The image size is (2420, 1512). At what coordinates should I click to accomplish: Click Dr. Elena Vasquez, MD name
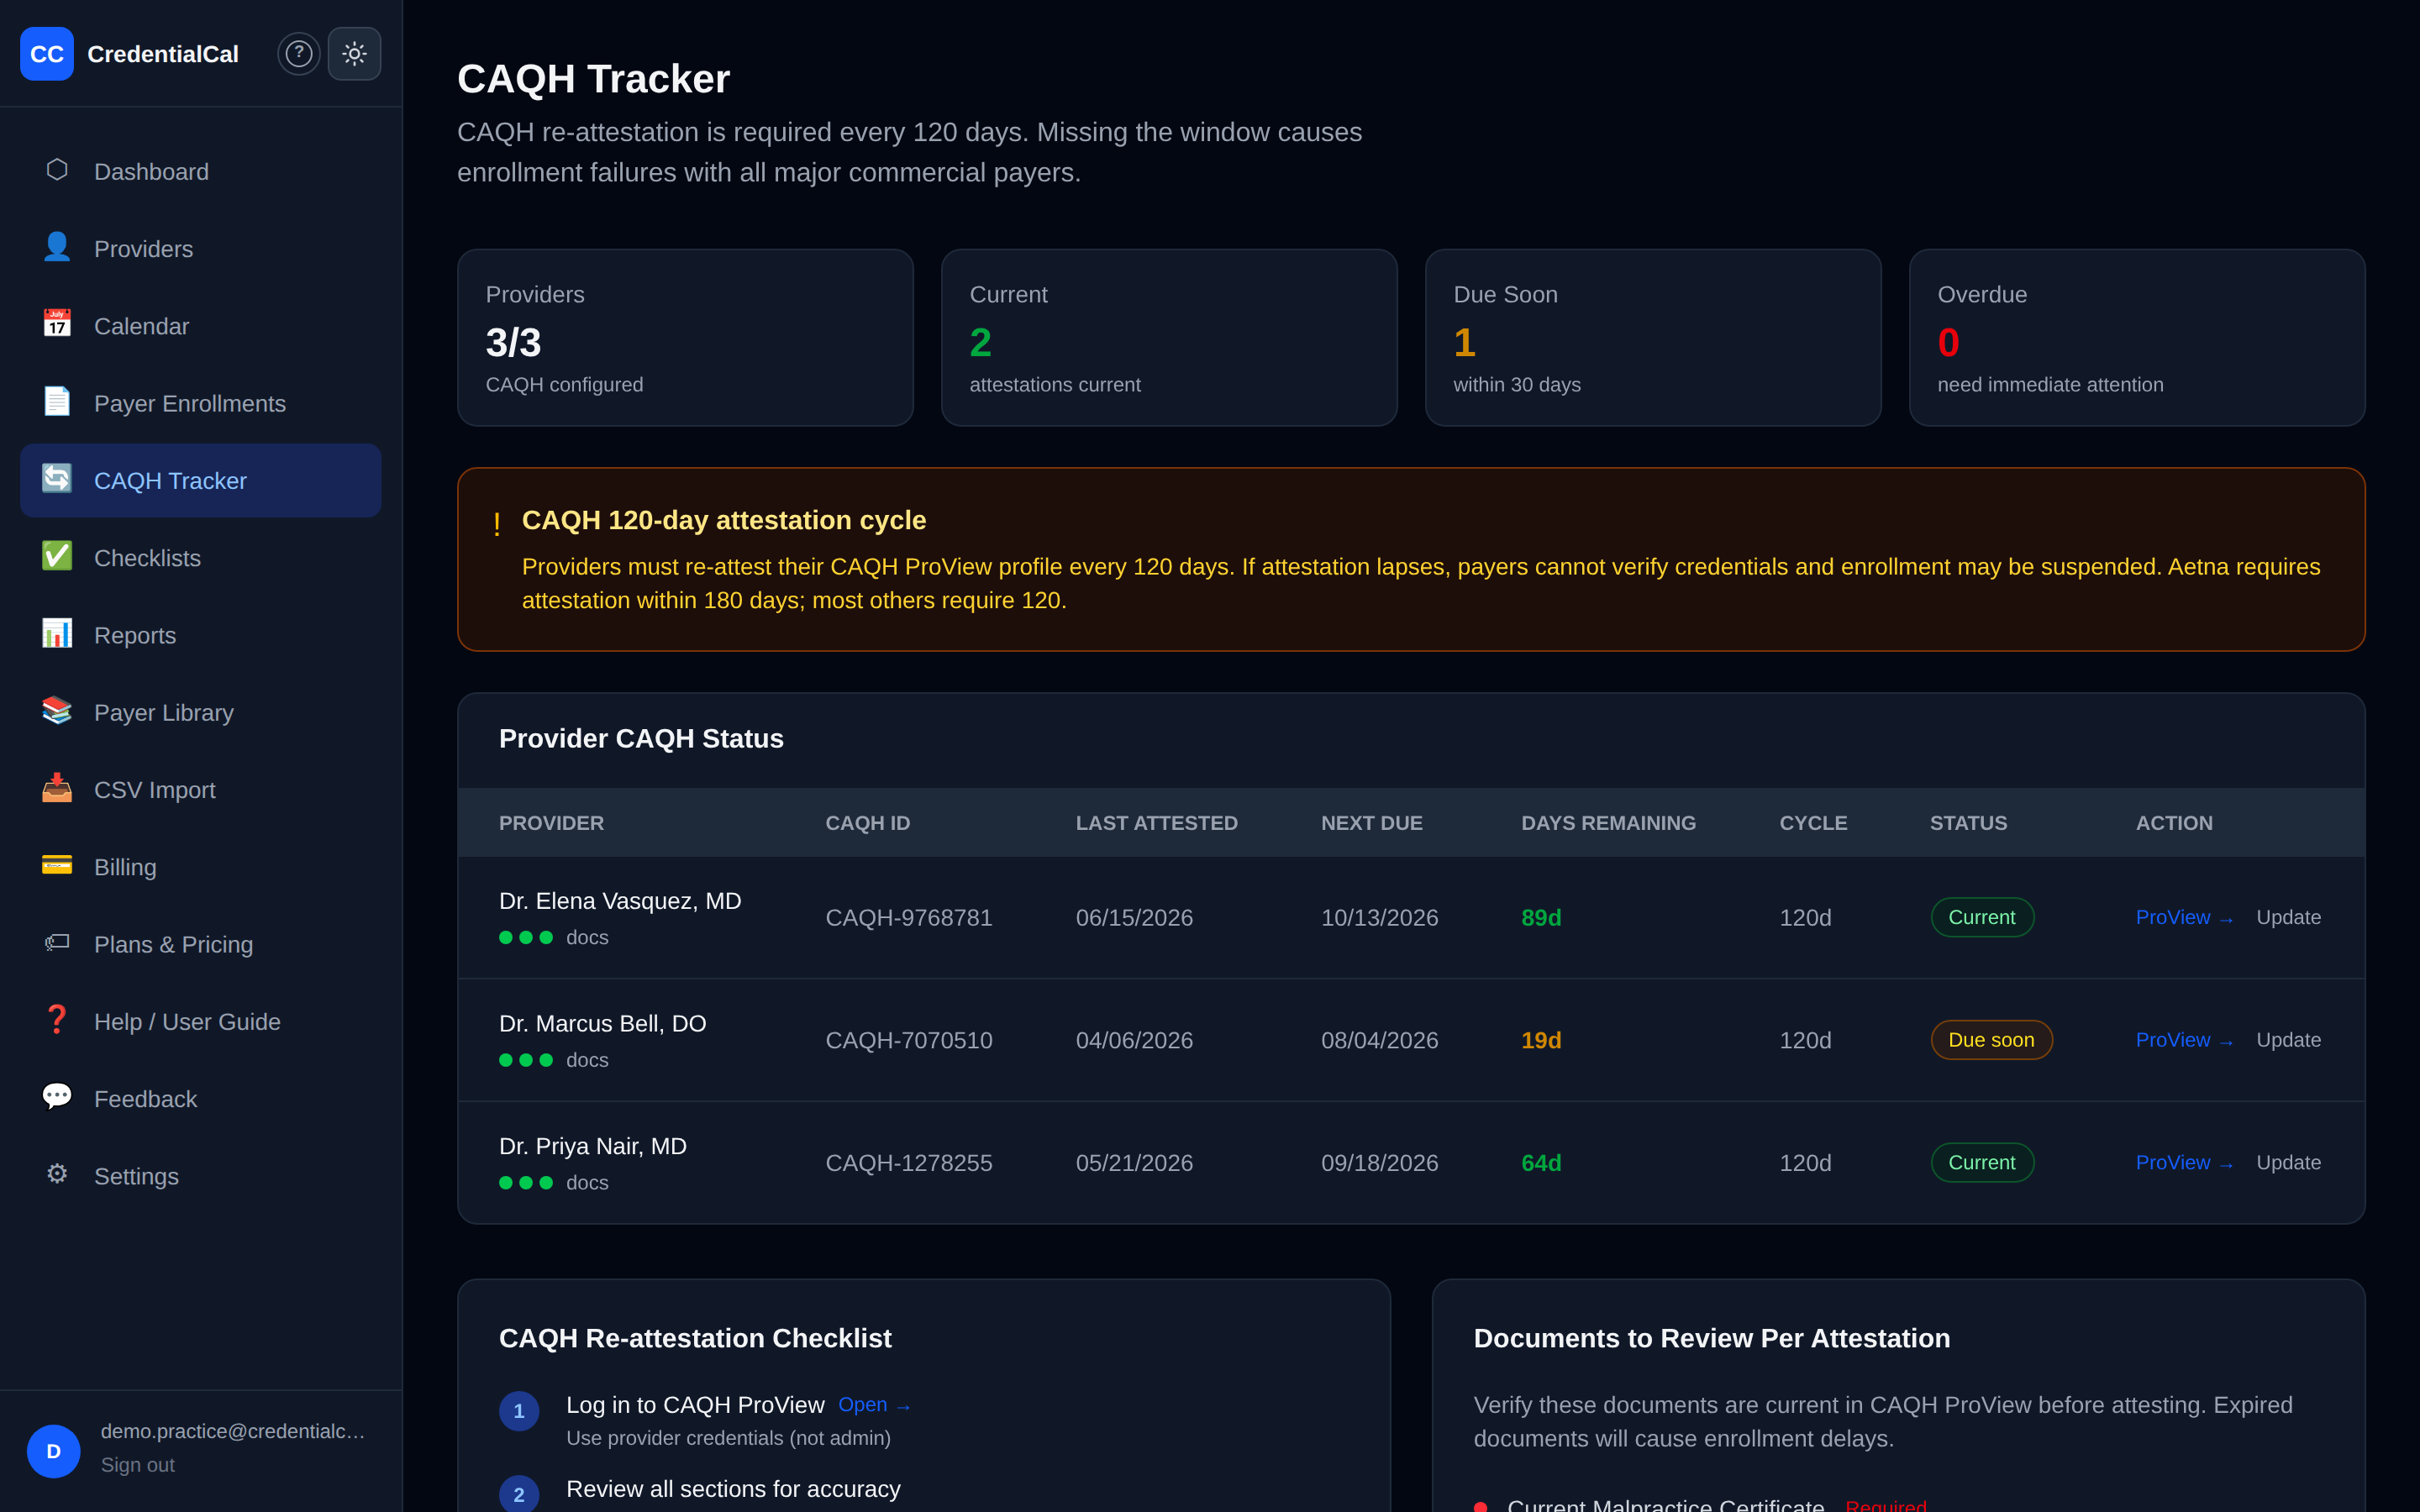(620, 901)
